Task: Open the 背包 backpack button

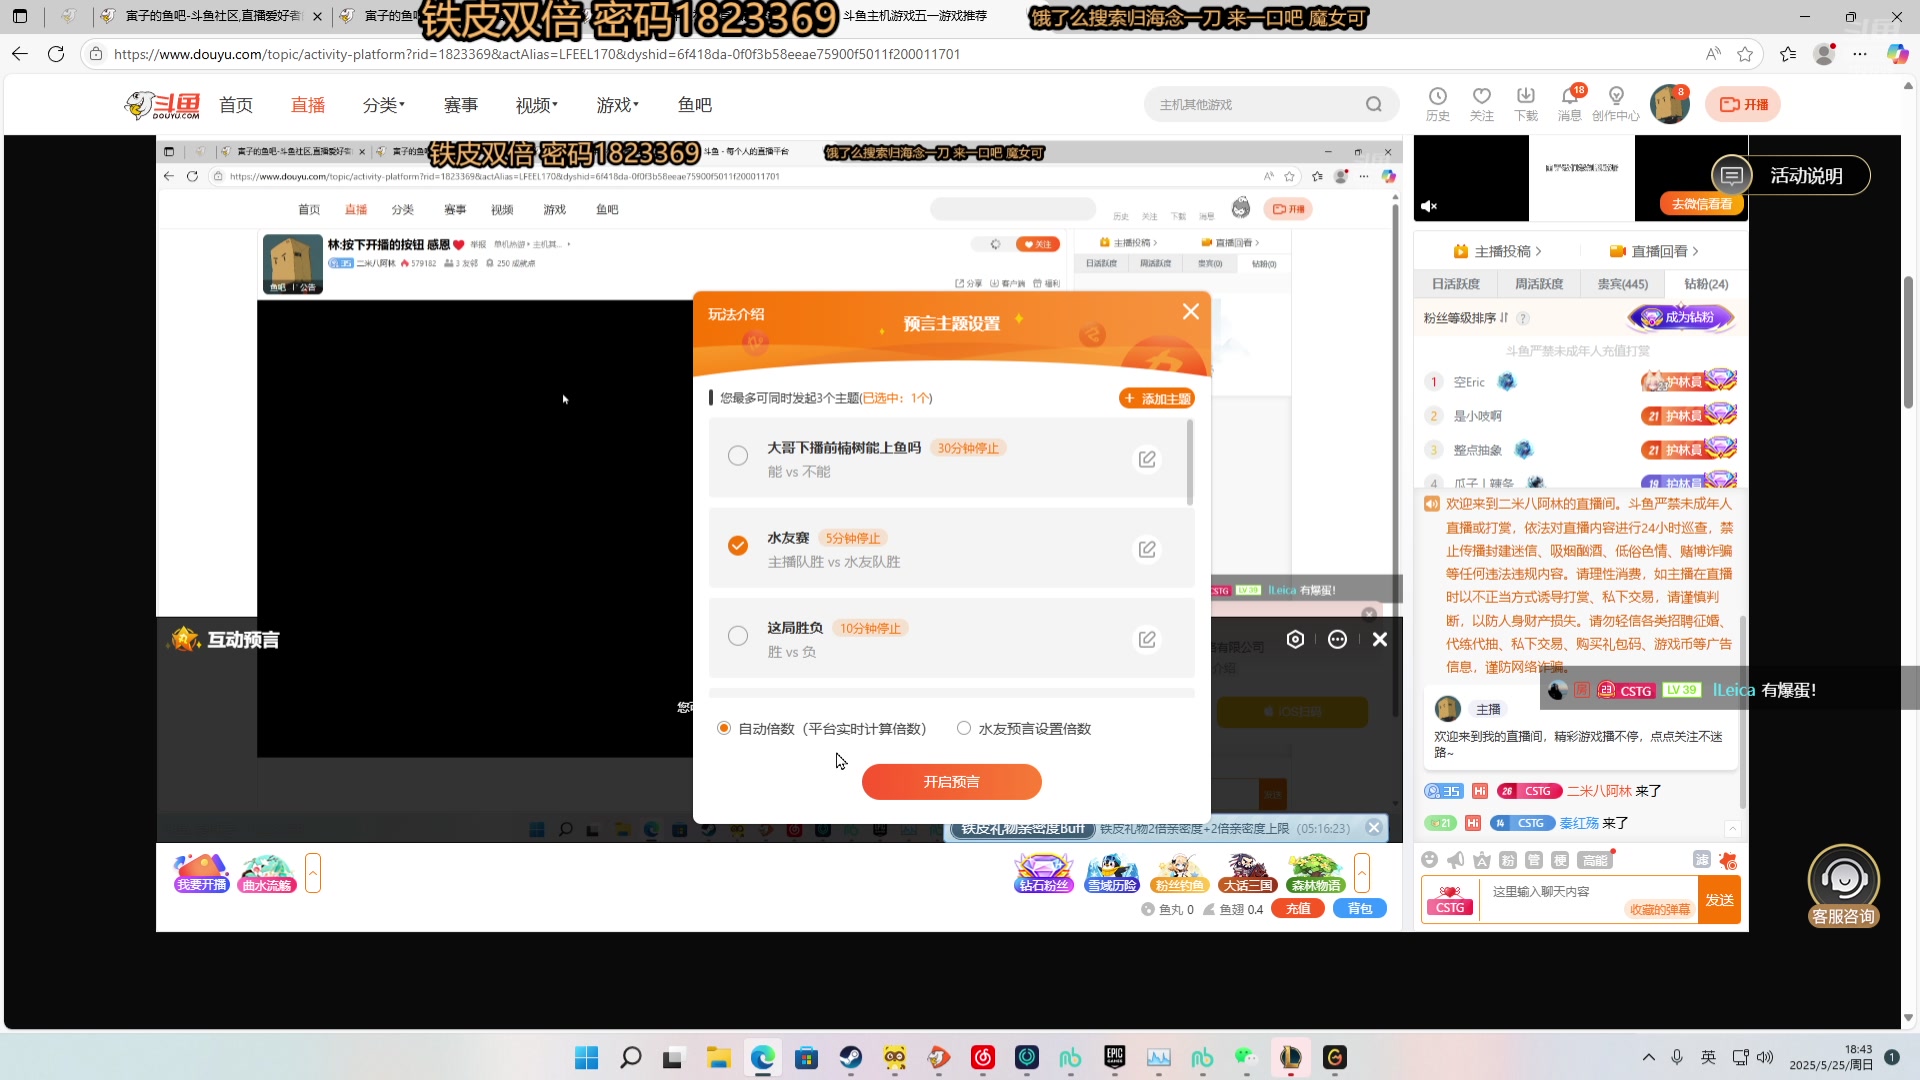Action: coord(1360,909)
